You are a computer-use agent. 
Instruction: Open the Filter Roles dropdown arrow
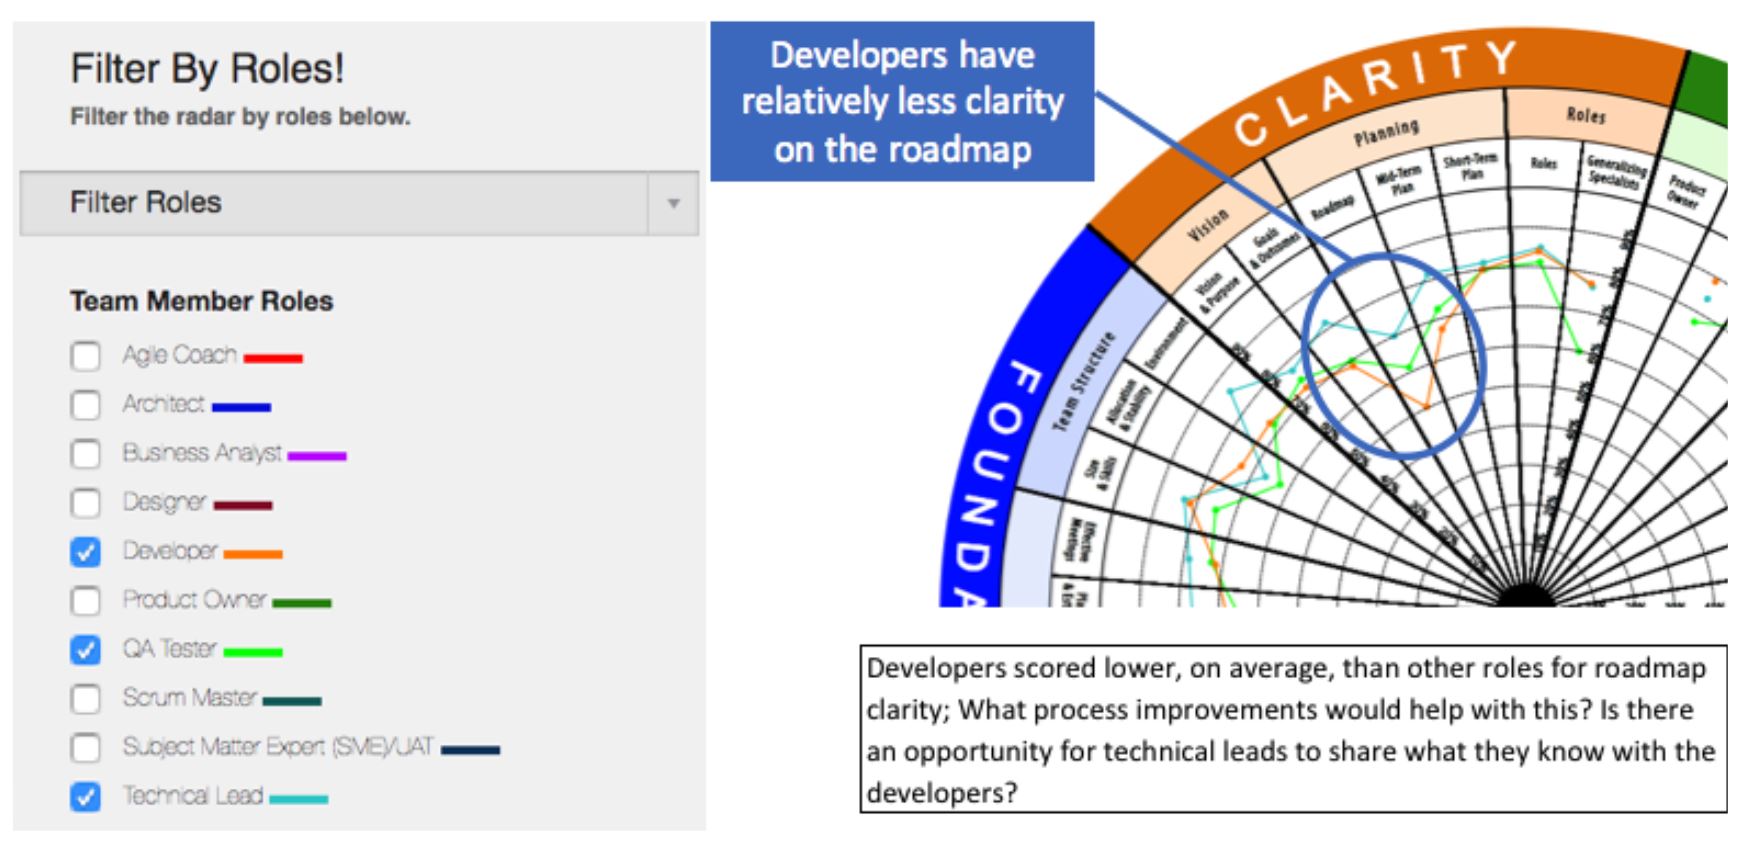[674, 203]
